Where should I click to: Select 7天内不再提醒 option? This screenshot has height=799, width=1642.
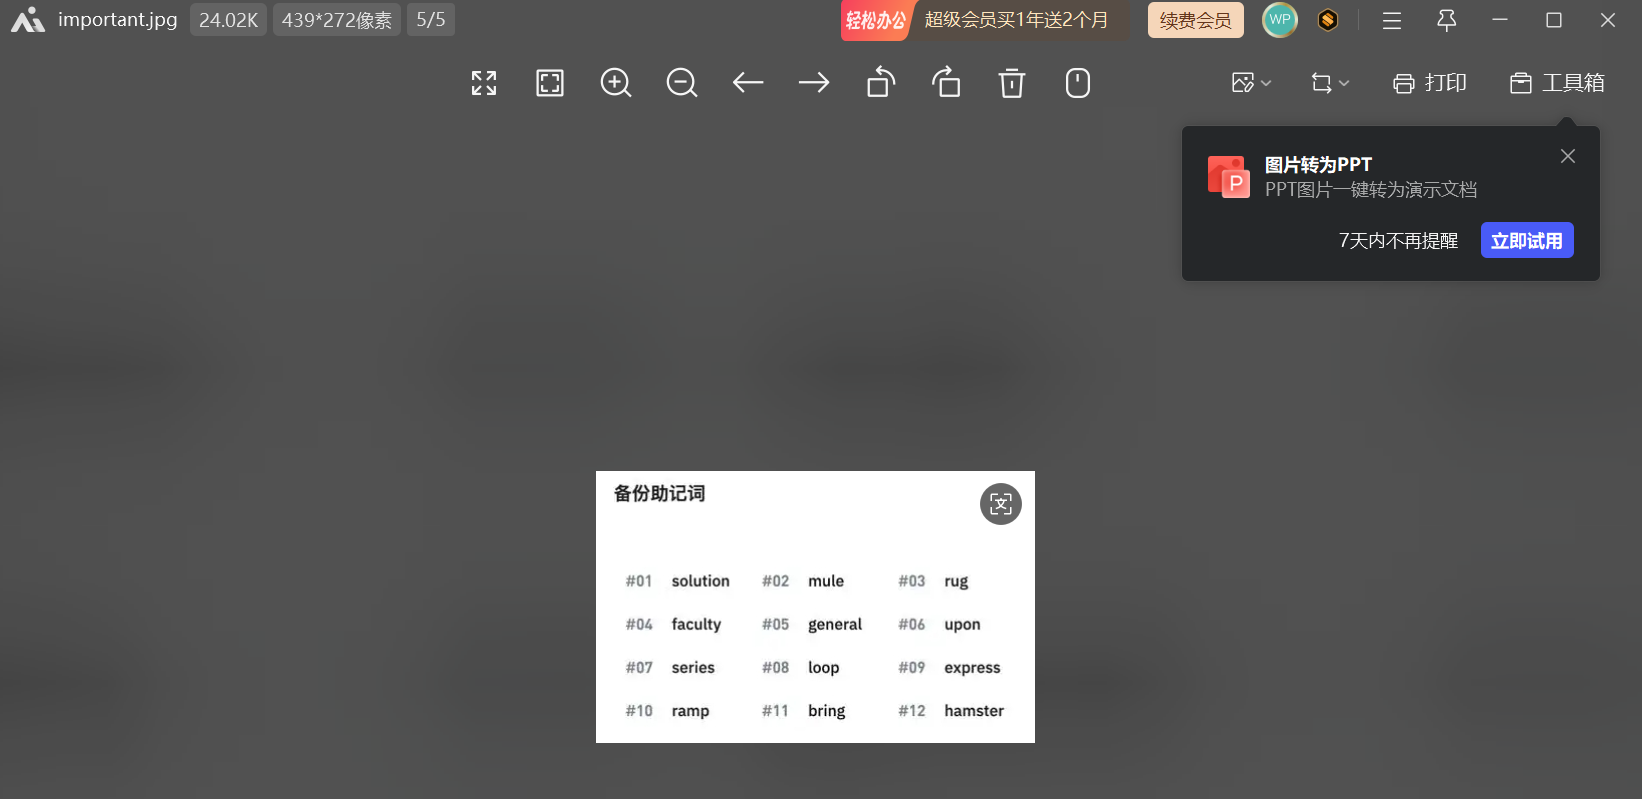tap(1398, 241)
